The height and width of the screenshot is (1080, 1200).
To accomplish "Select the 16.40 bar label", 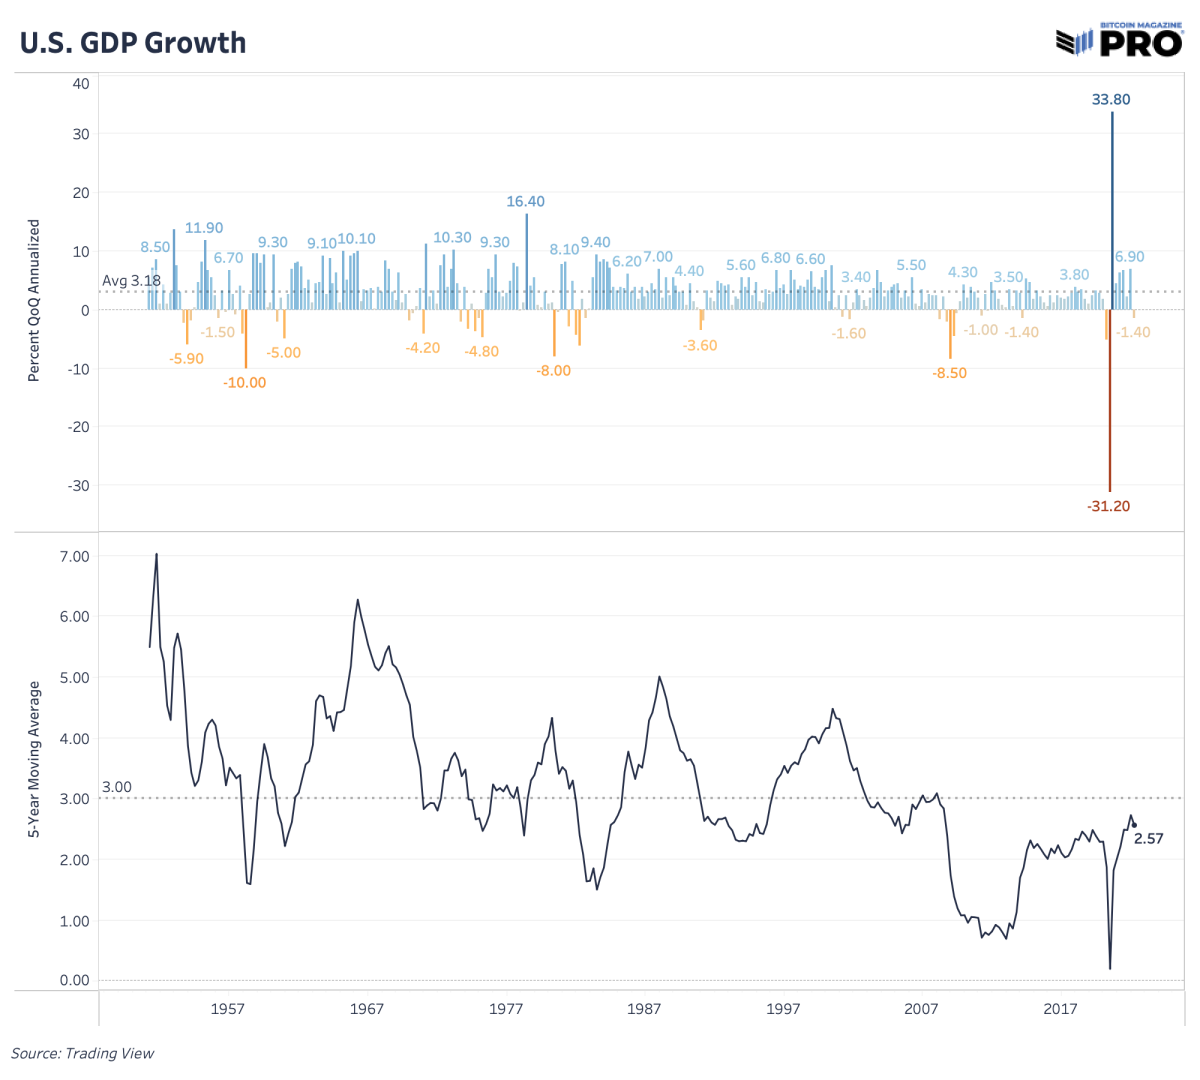I will tap(525, 201).
